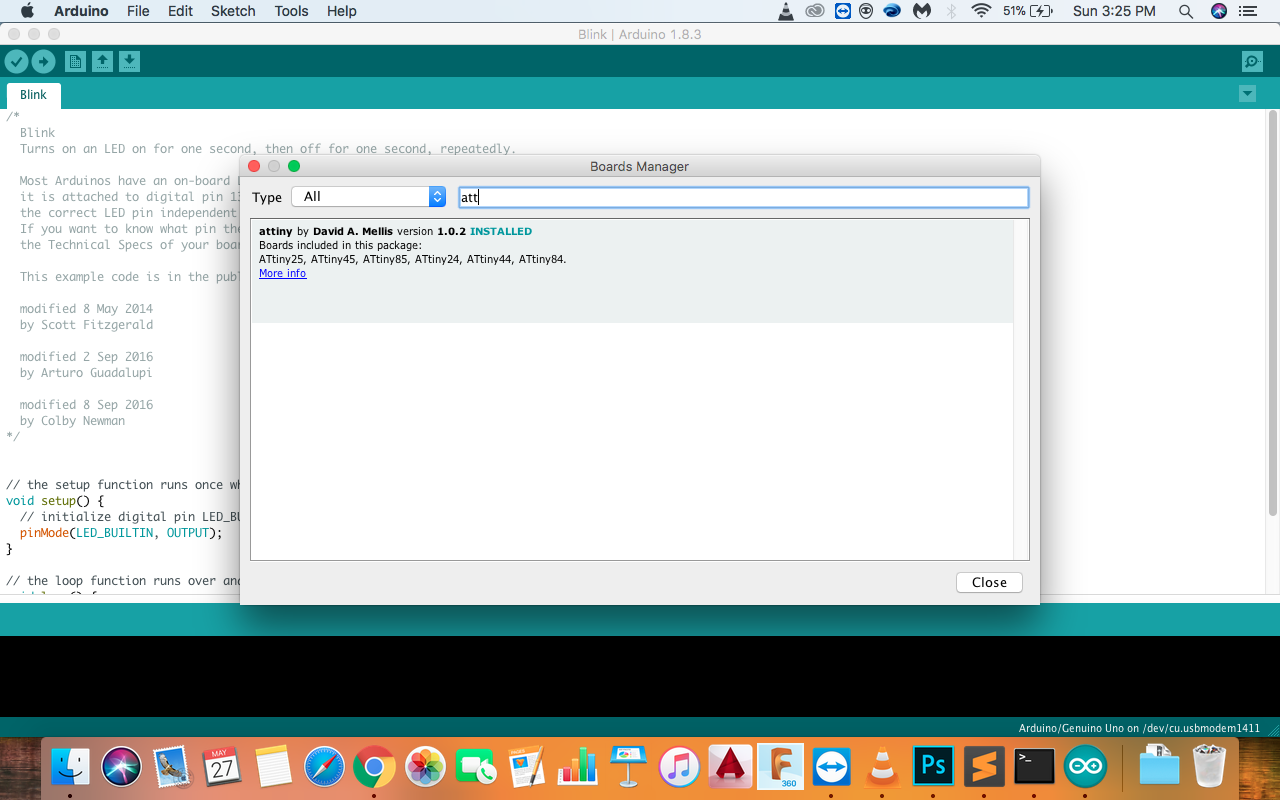Focus the Boards Manager search field
Screen dimensions: 1280x800
(743, 197)
